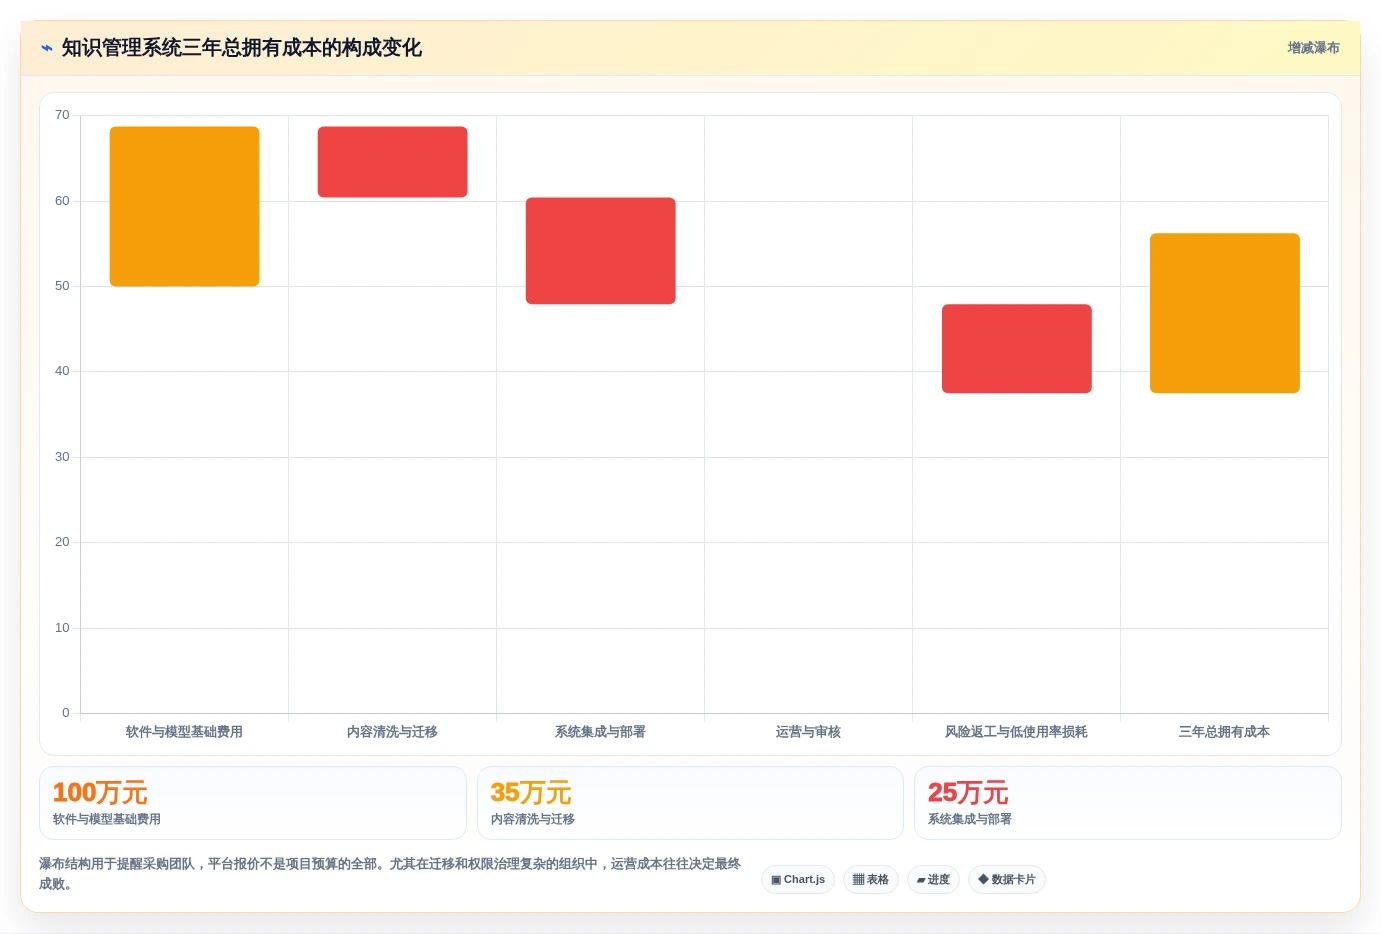Click the 进度 tag chip

[x=933, y=880]
